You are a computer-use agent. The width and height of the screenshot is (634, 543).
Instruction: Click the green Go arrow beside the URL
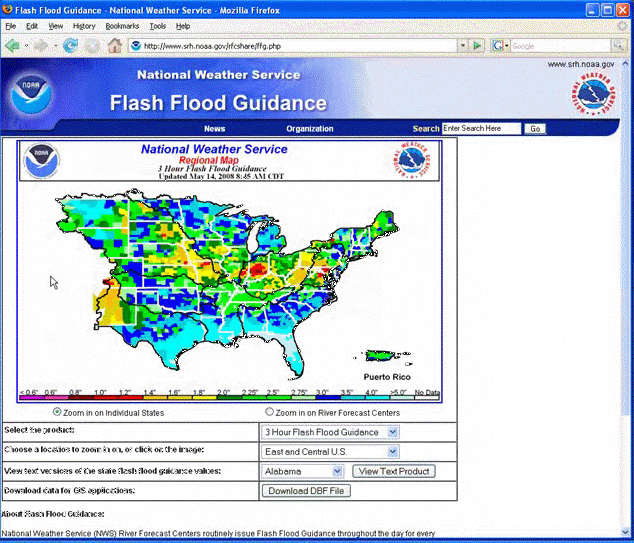point(477,46)
